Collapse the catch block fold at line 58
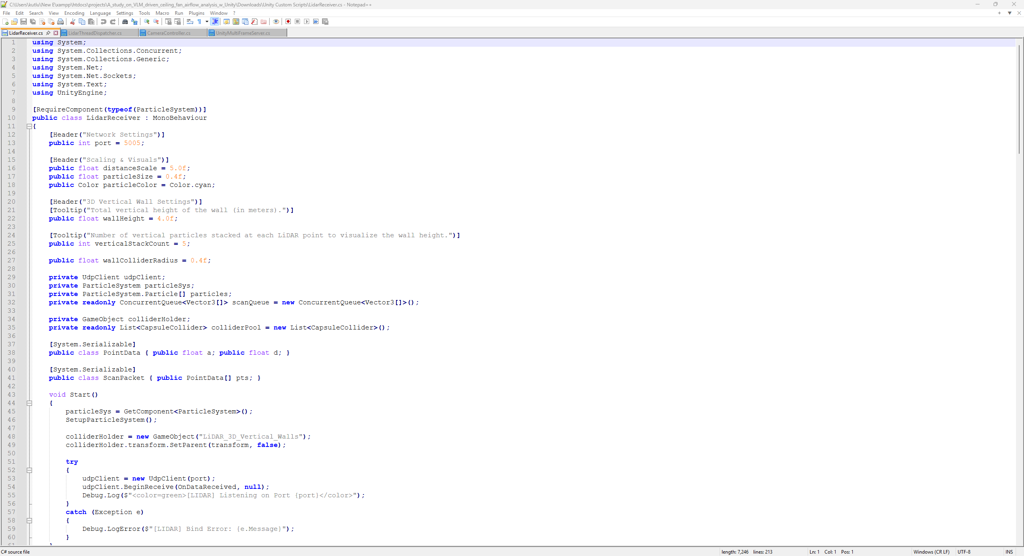1024x556 pixels. coord(29,521)
